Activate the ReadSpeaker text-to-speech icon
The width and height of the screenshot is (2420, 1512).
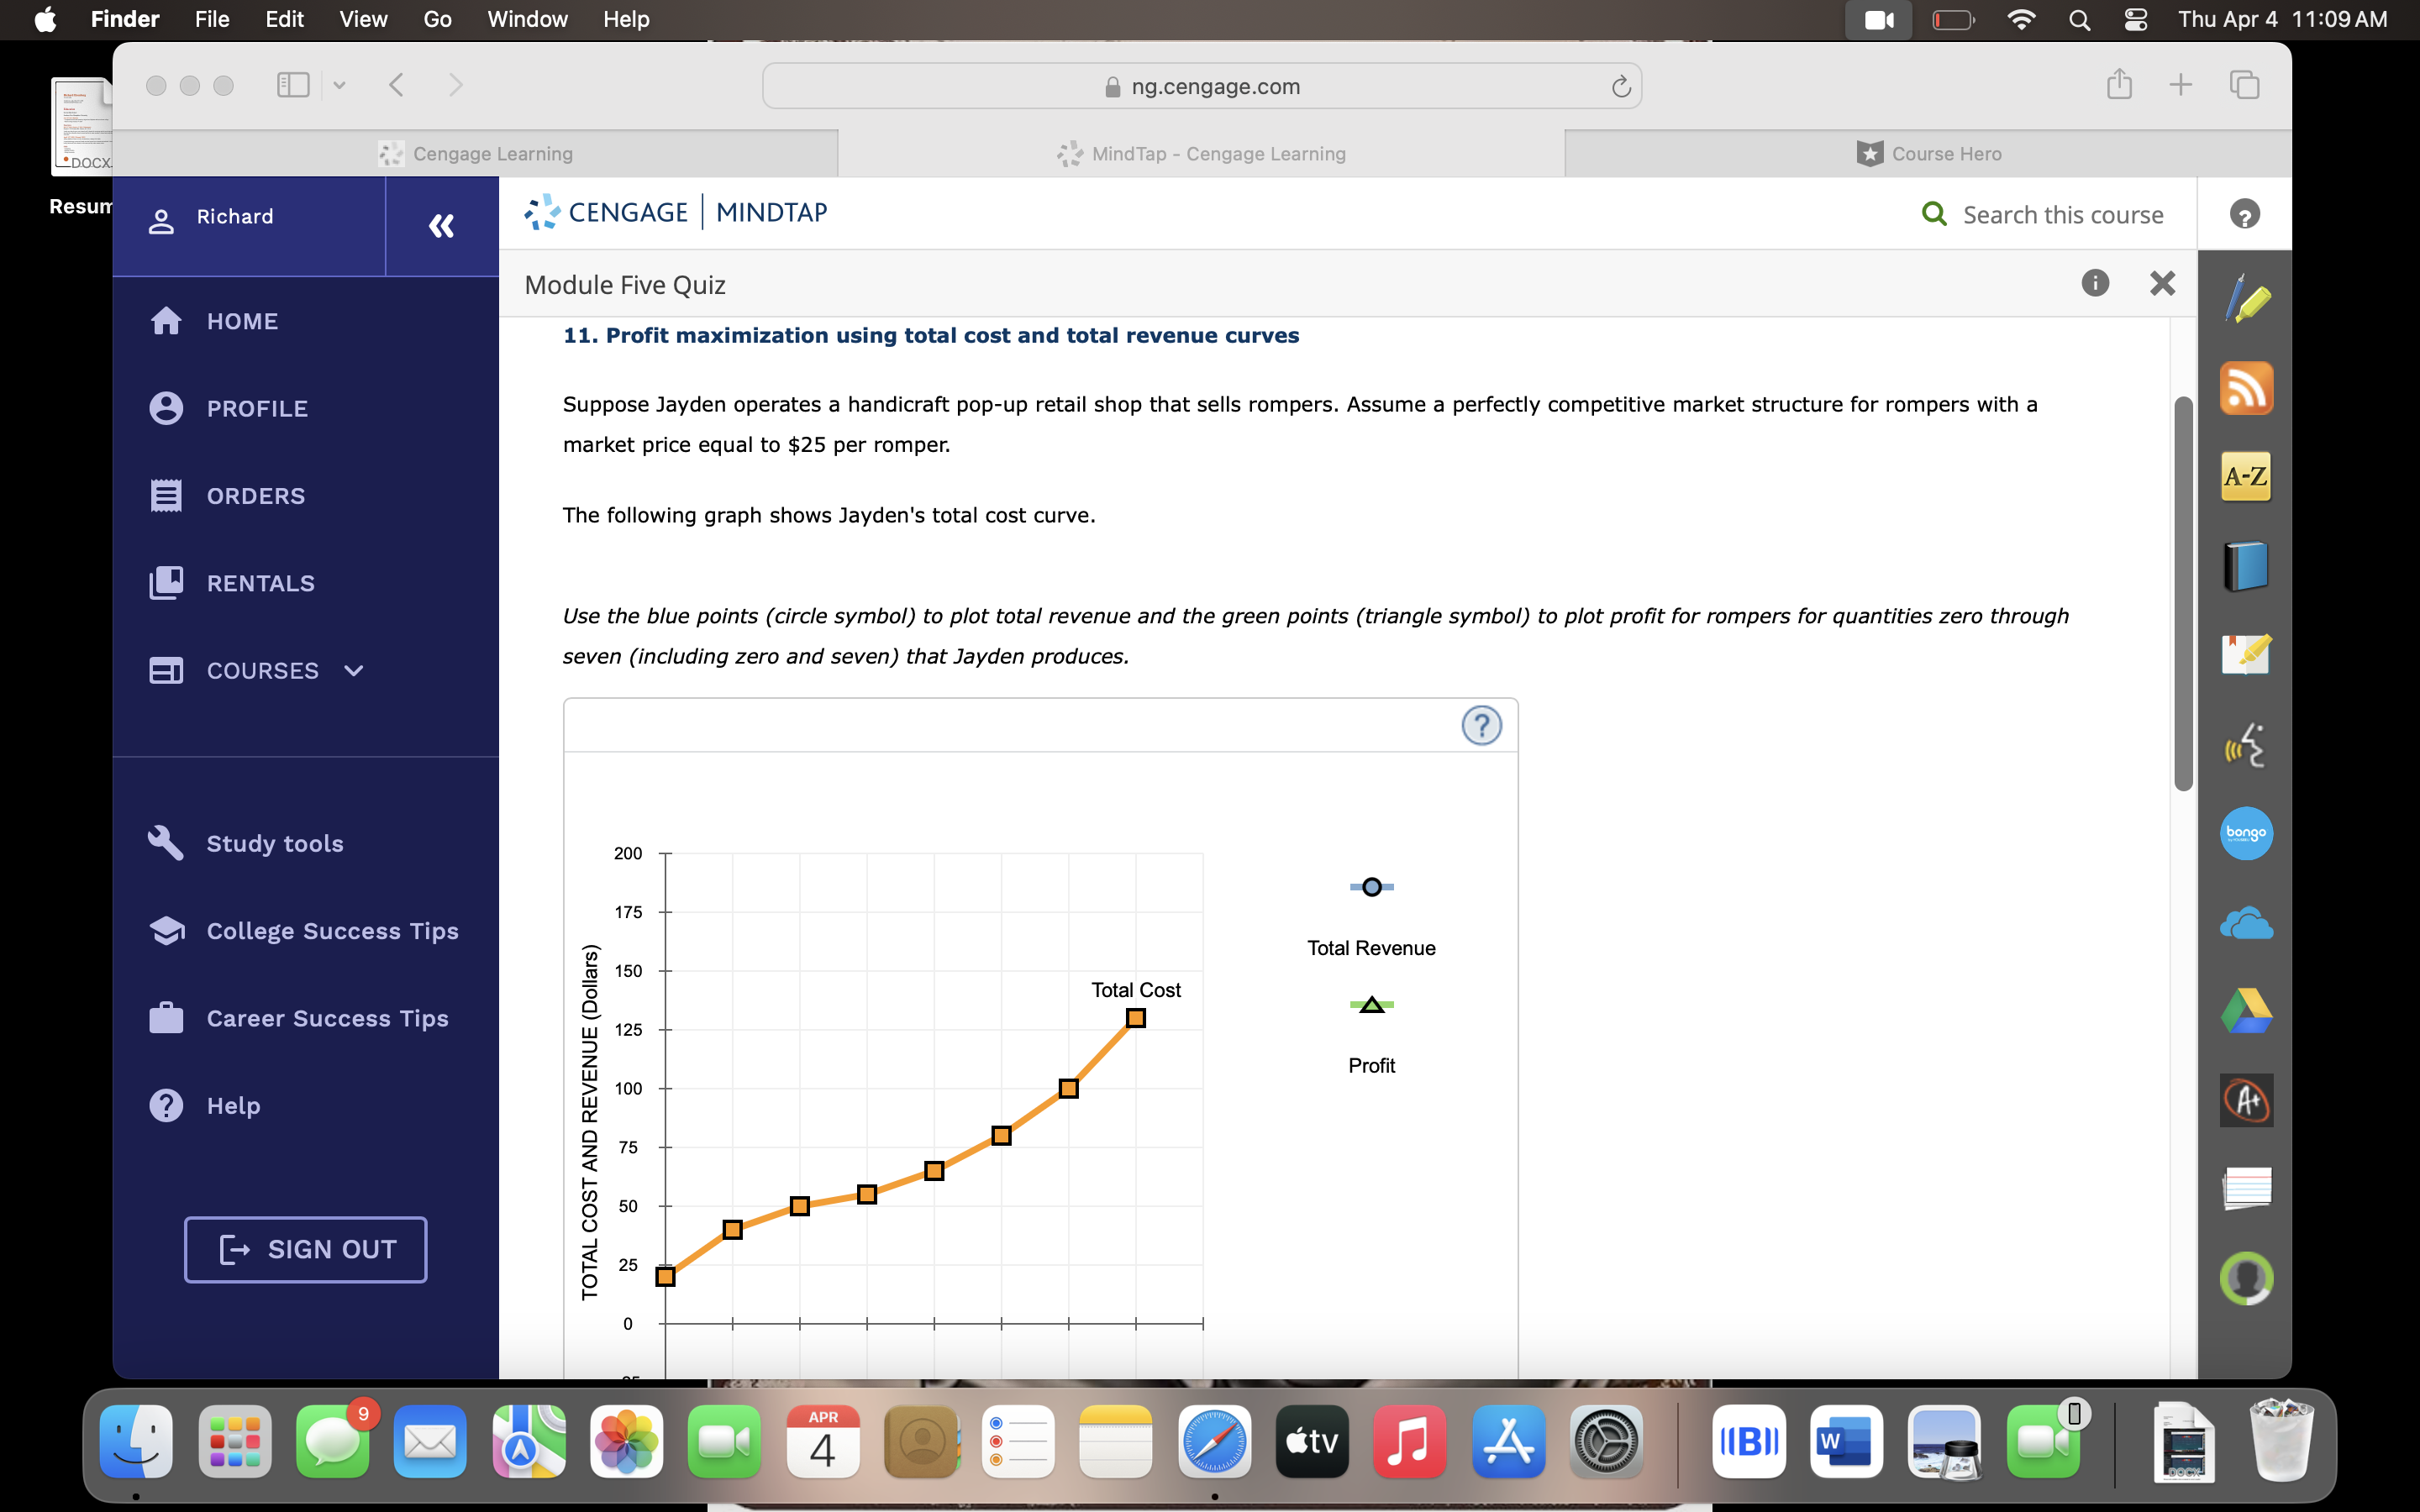tap(2247, 745)
